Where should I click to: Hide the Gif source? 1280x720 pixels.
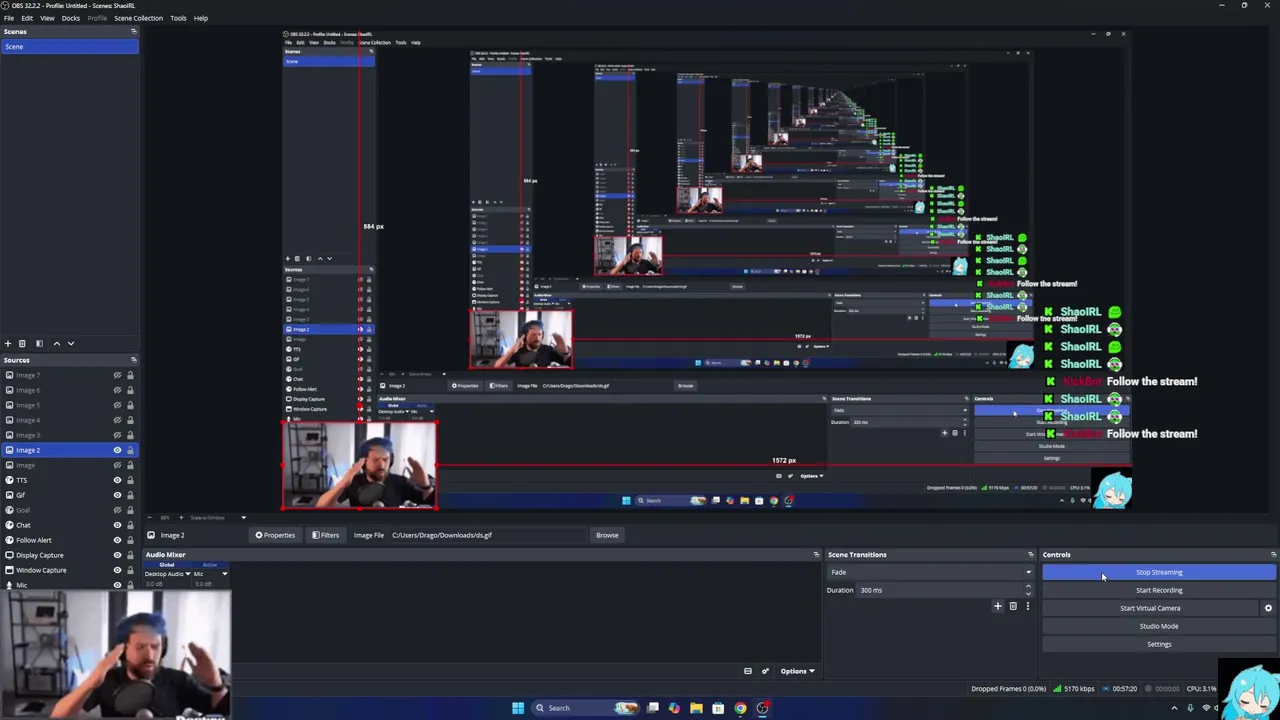pyautogui.click(x=117, y=495)
